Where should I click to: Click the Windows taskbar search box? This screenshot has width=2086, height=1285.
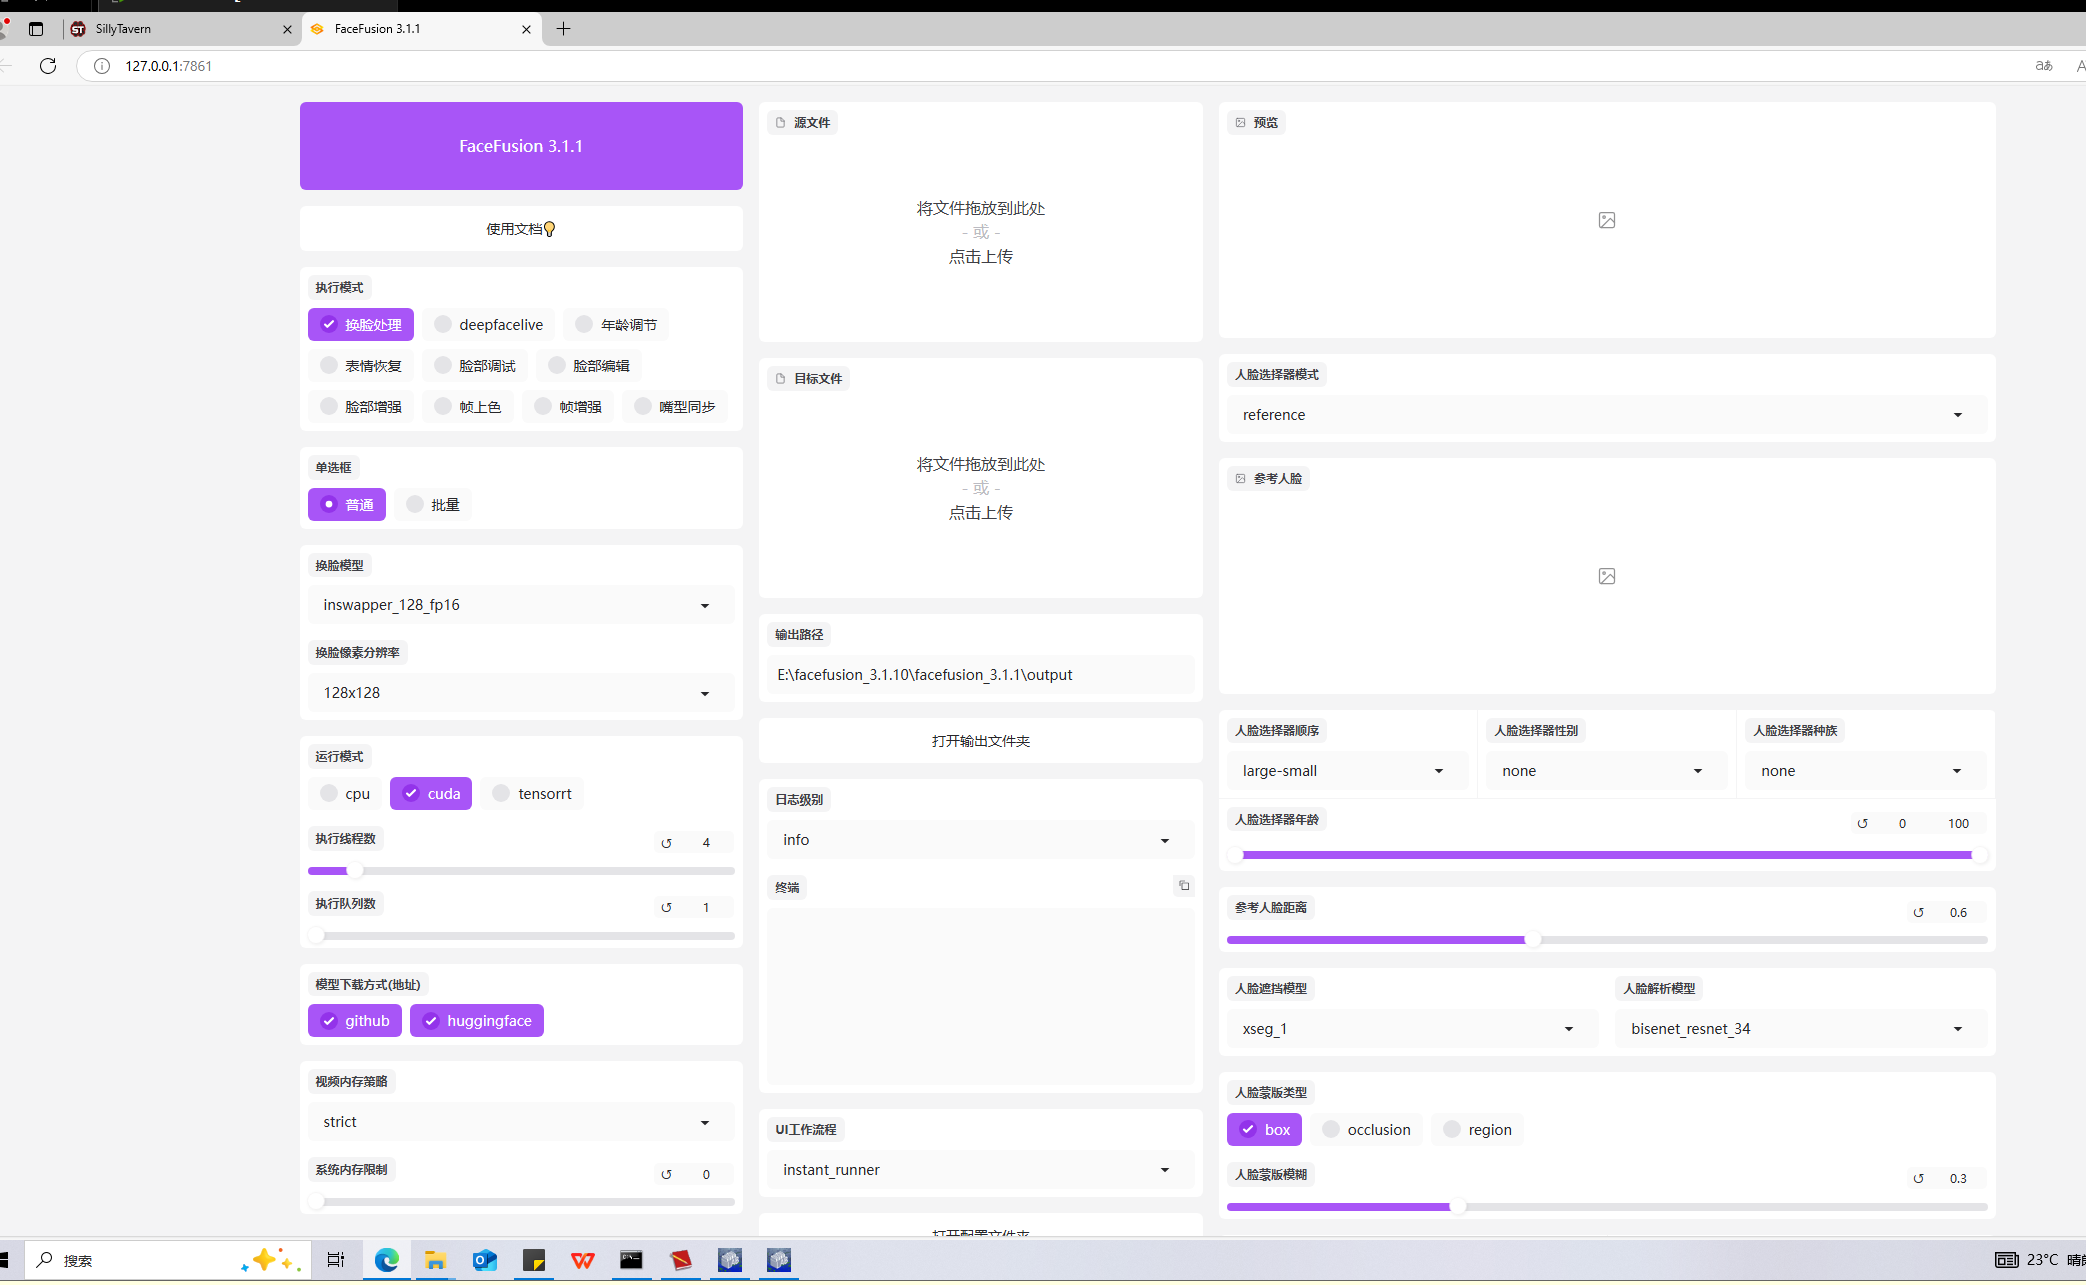coord(167,1260)
